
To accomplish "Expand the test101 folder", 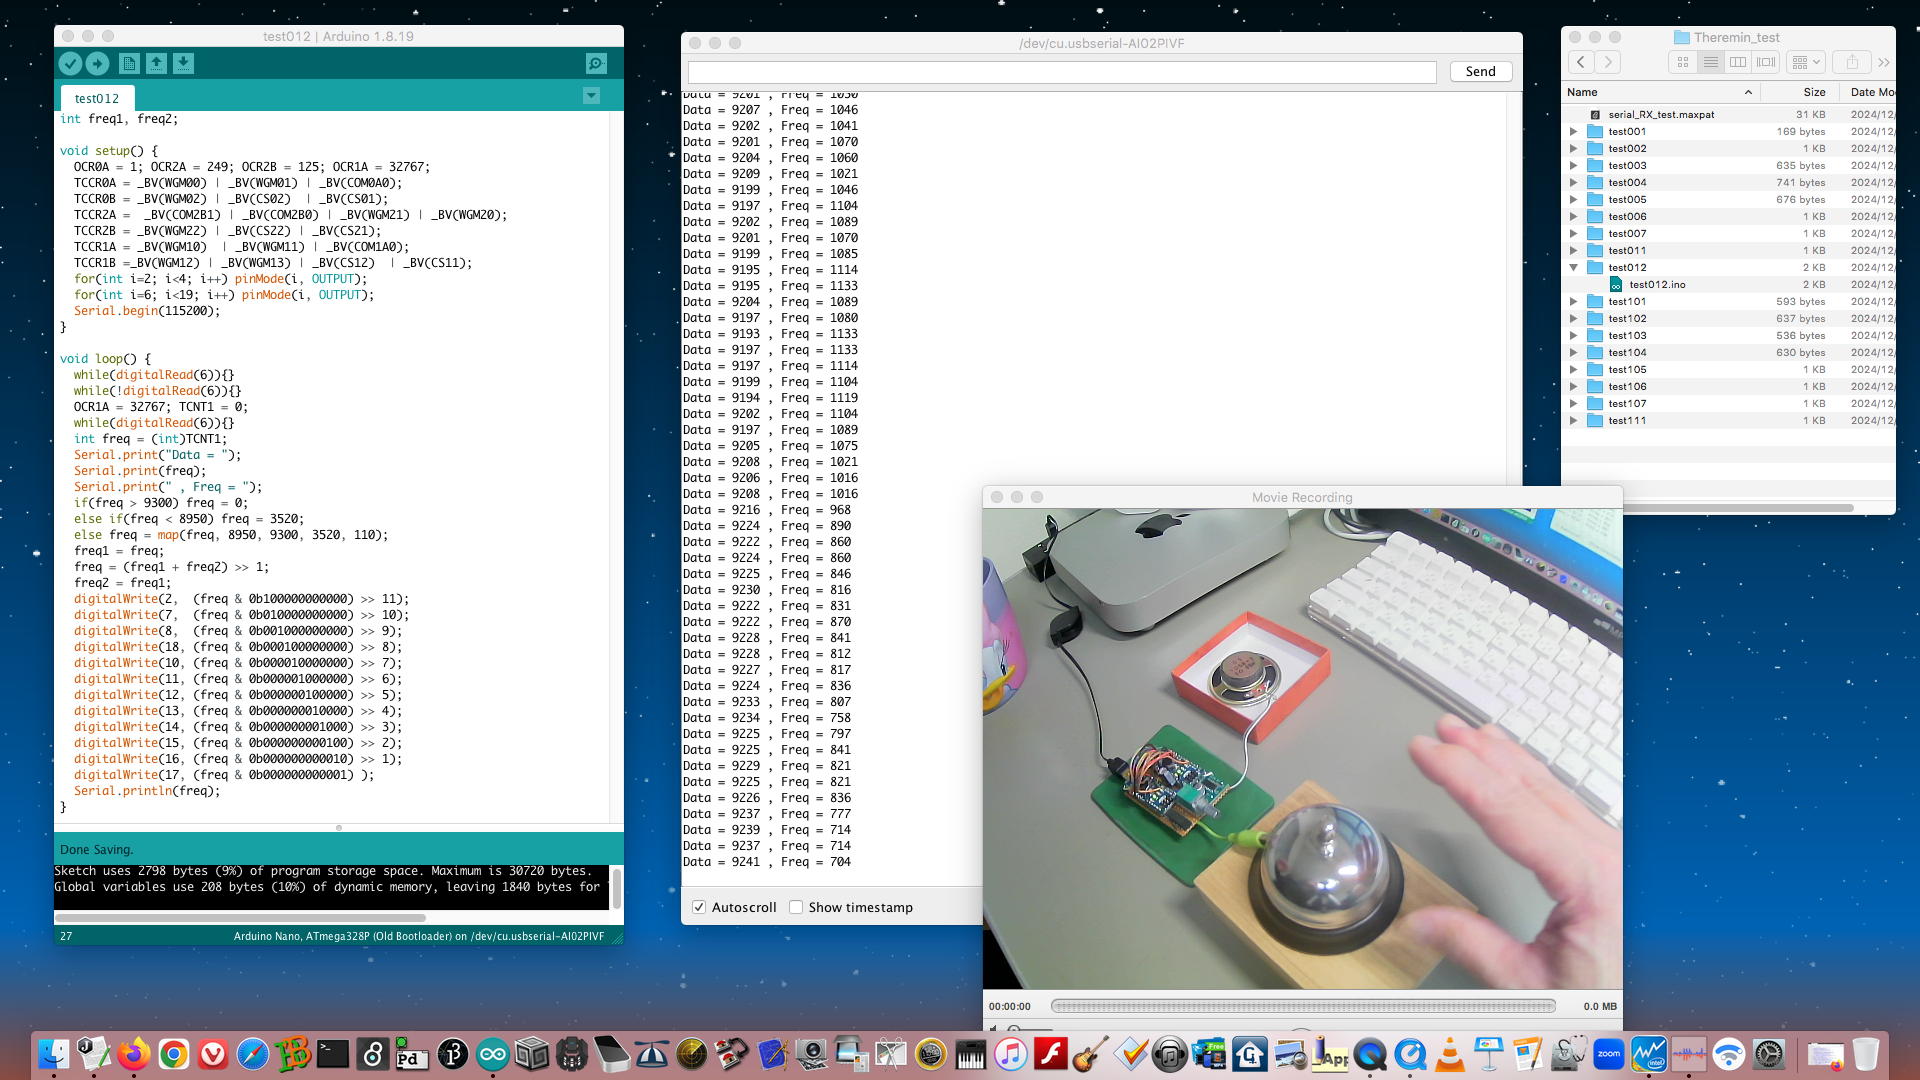I will pyautogui.click(x=1574, y=302).
